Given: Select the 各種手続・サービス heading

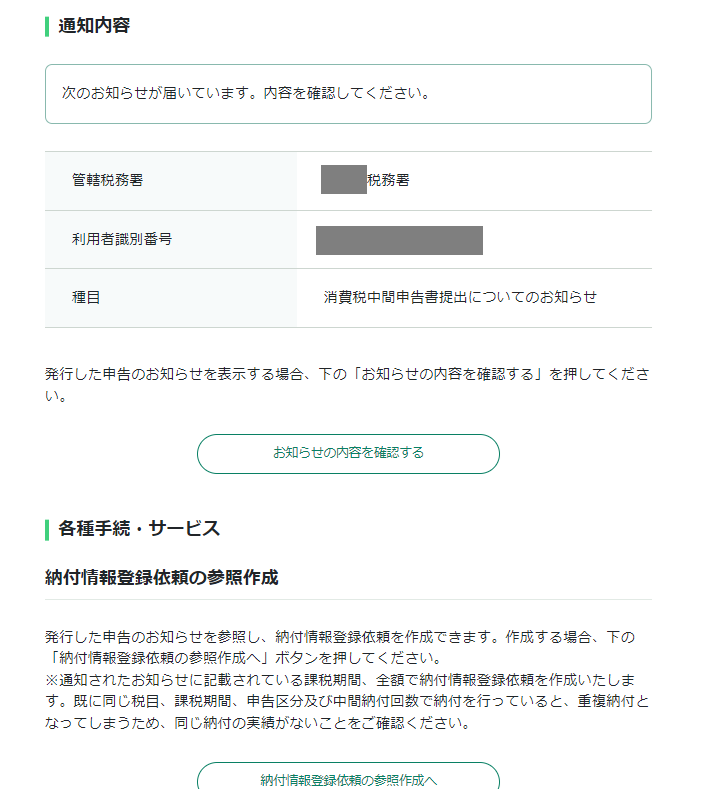Looking at the screenshot, I should click(139, 529).
